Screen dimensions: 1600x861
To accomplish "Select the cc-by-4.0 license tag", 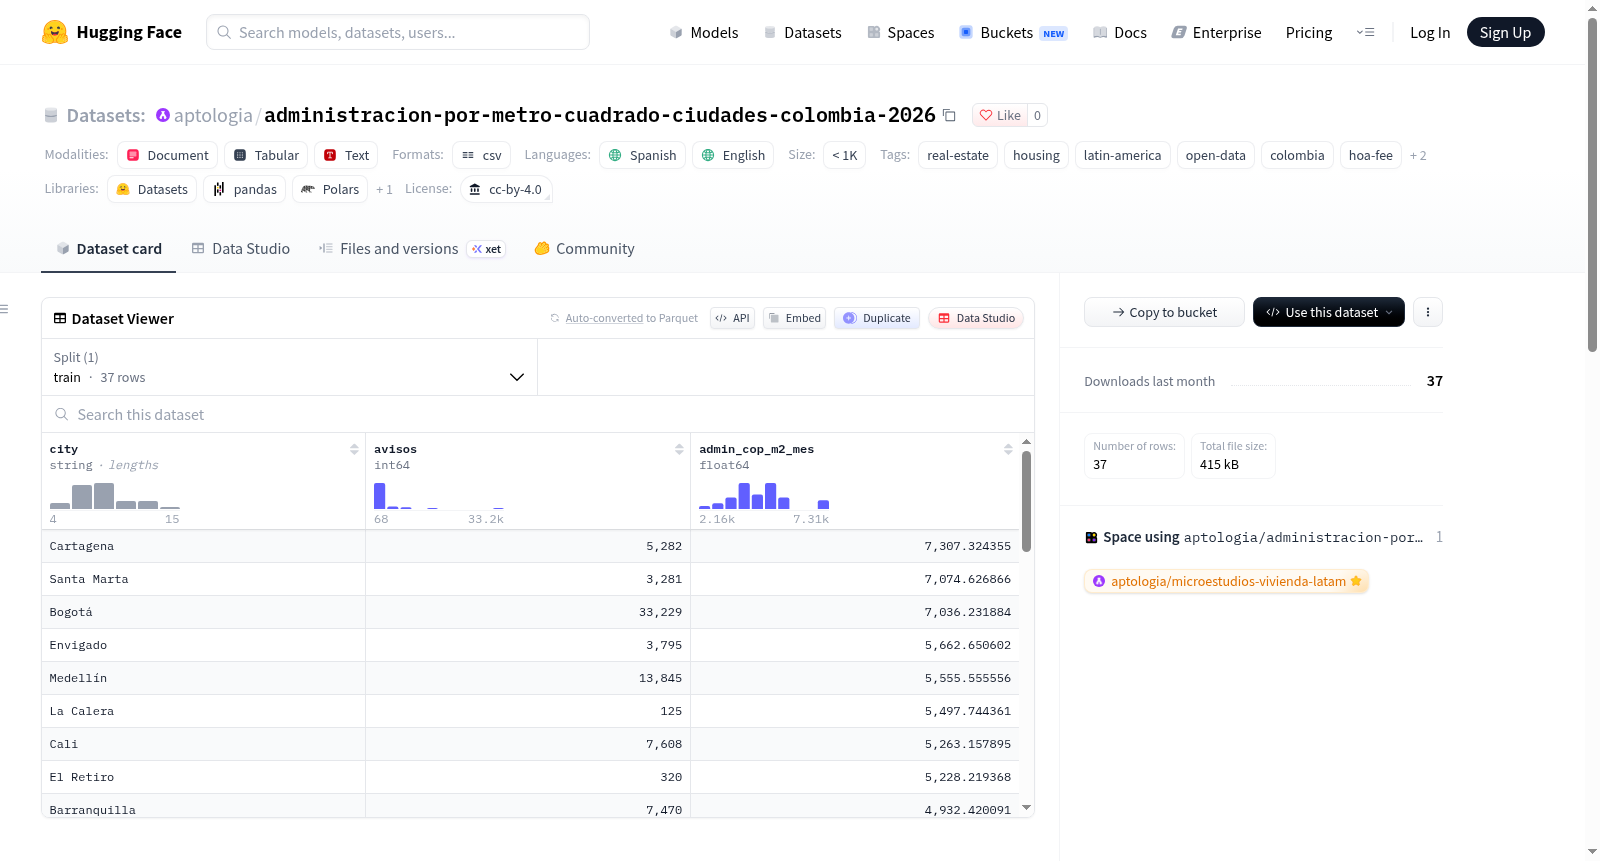I will click(506, 189).
